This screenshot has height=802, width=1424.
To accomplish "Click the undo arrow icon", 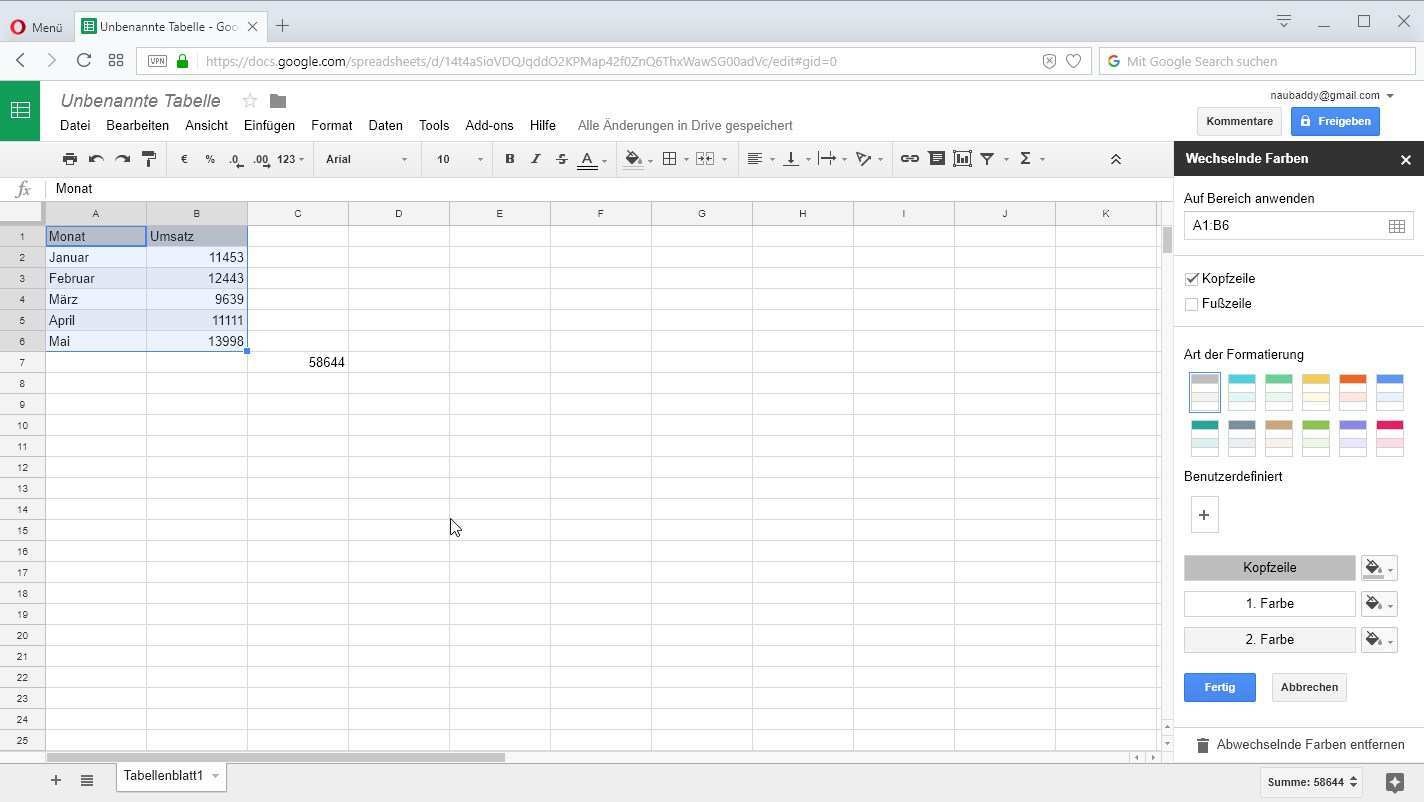I will (96, 159).
